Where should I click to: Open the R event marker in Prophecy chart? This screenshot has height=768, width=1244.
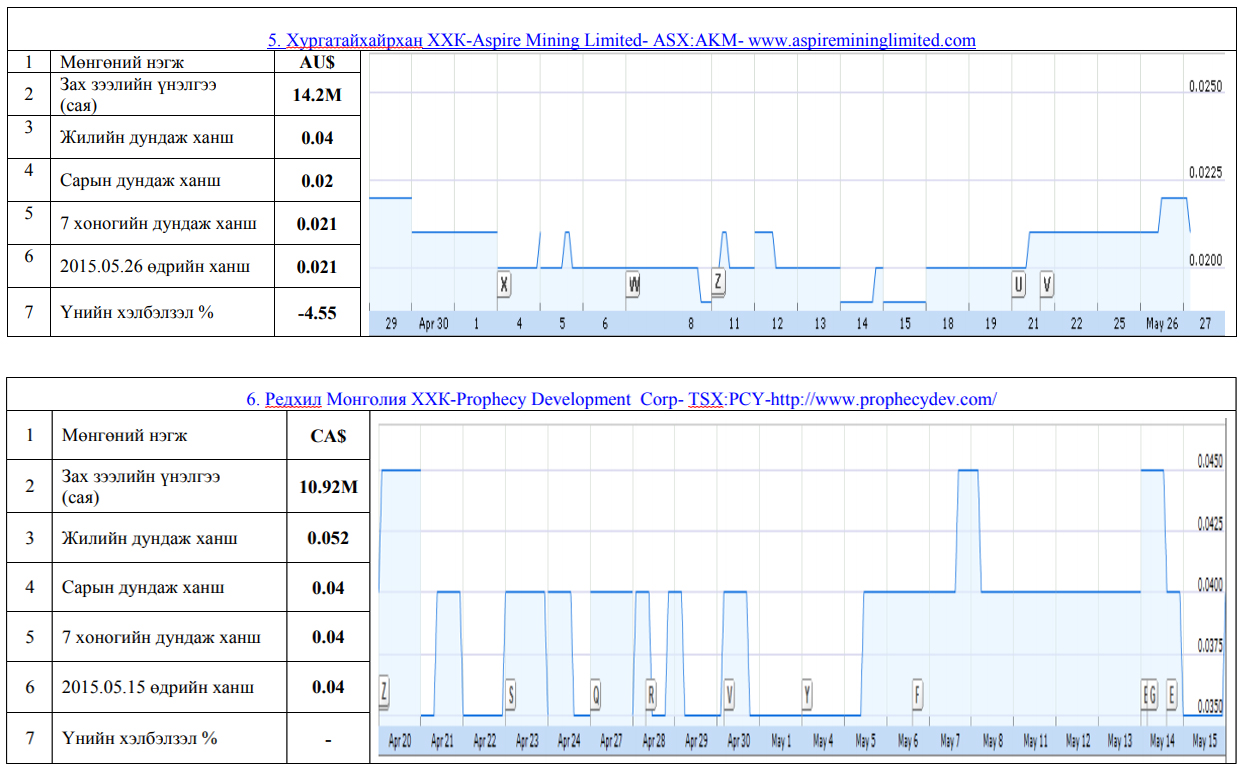pos(651,693)
